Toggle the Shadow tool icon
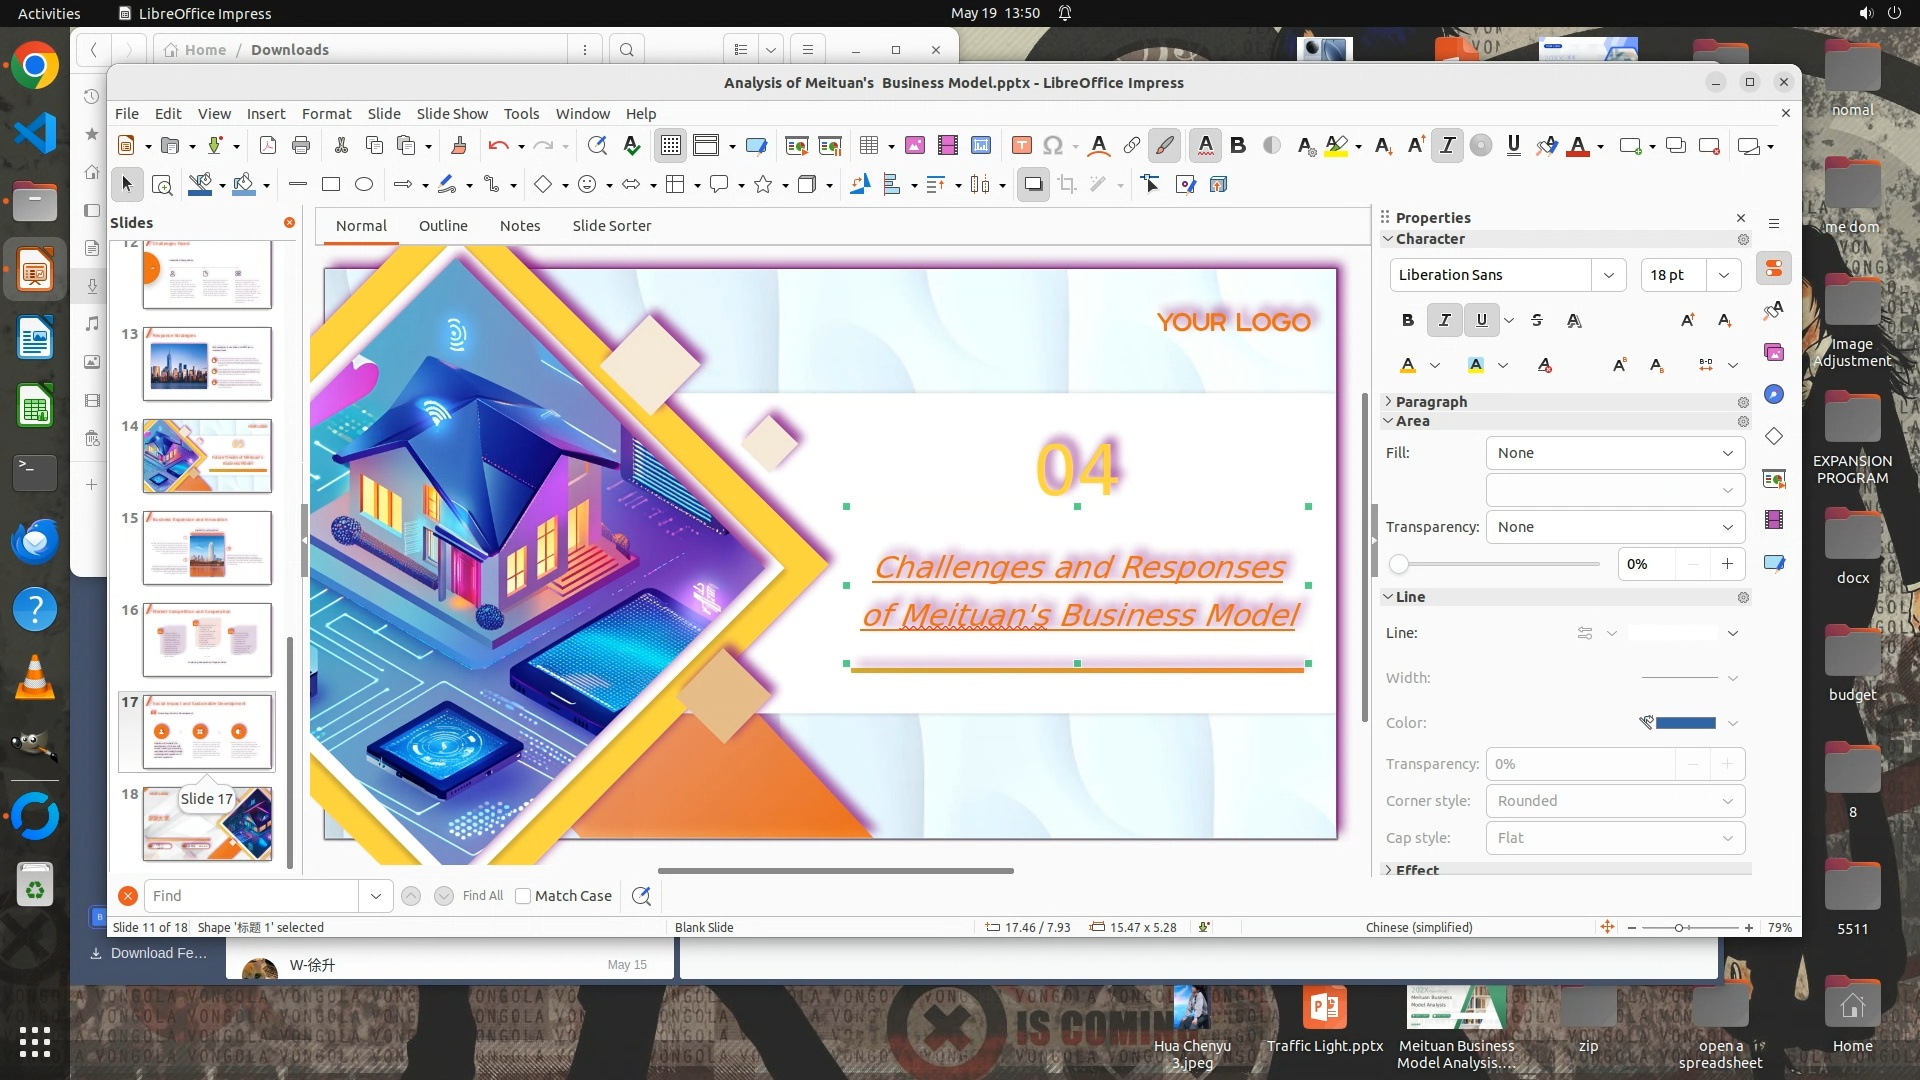 (1033, 184)
